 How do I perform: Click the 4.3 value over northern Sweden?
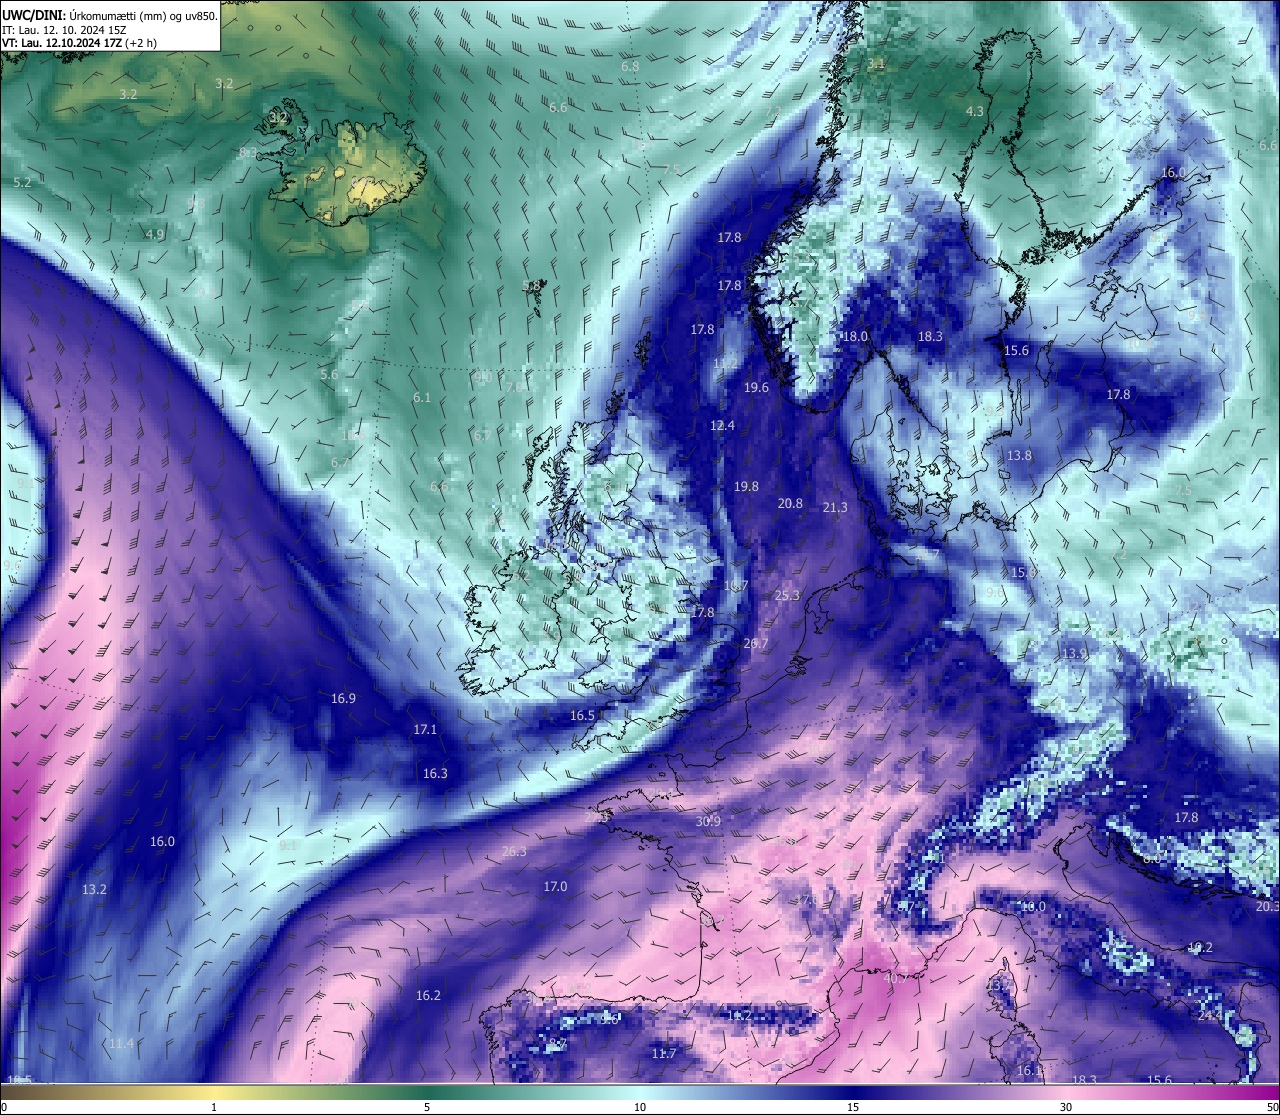coord(974,111)
